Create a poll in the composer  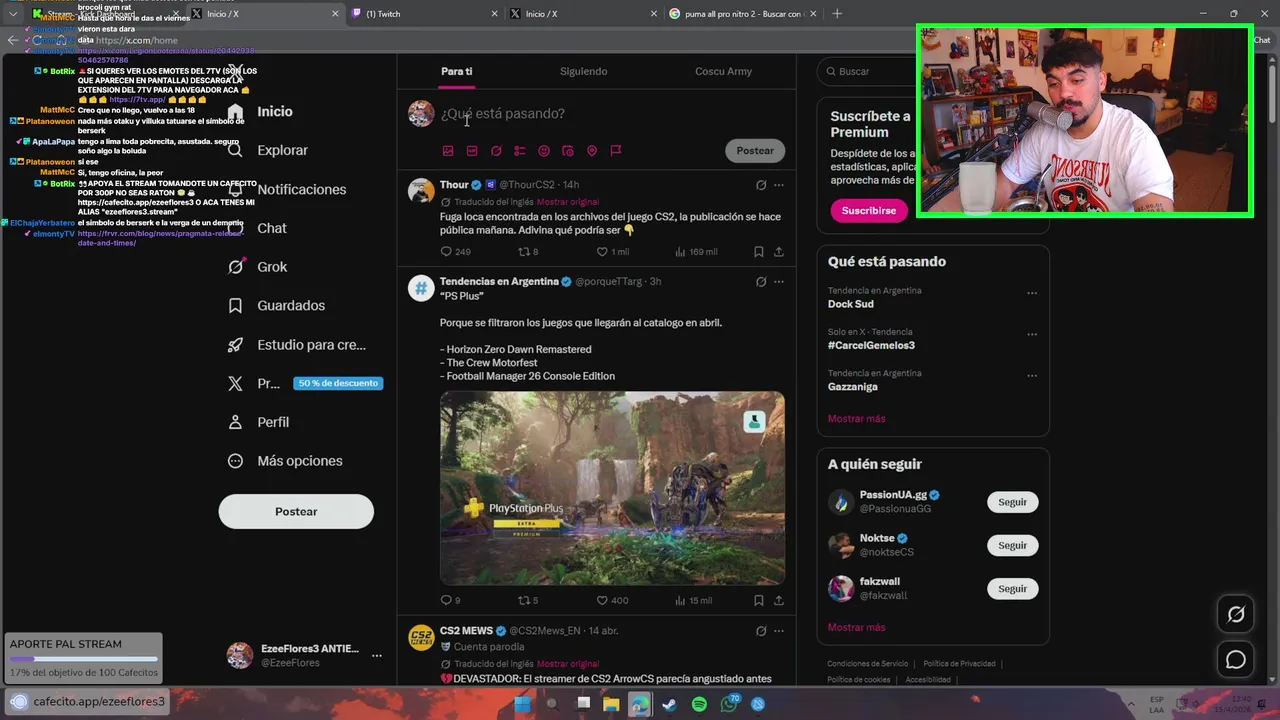520,151
